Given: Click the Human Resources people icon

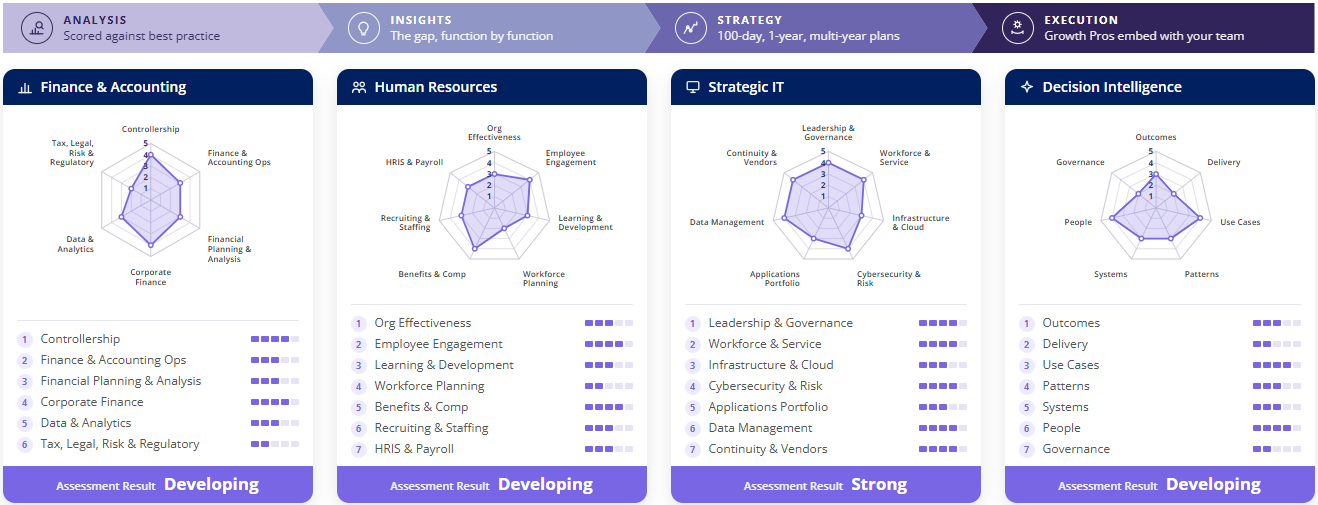Looking at the screenshot, I should point(359,88).
